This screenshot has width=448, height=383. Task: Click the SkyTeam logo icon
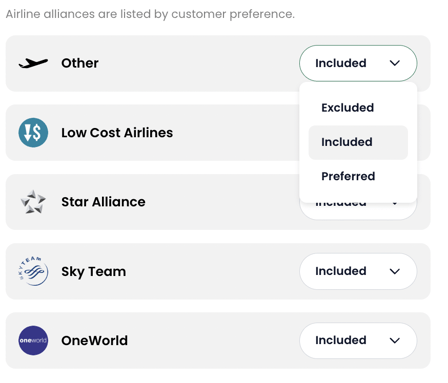coord(33,271)
